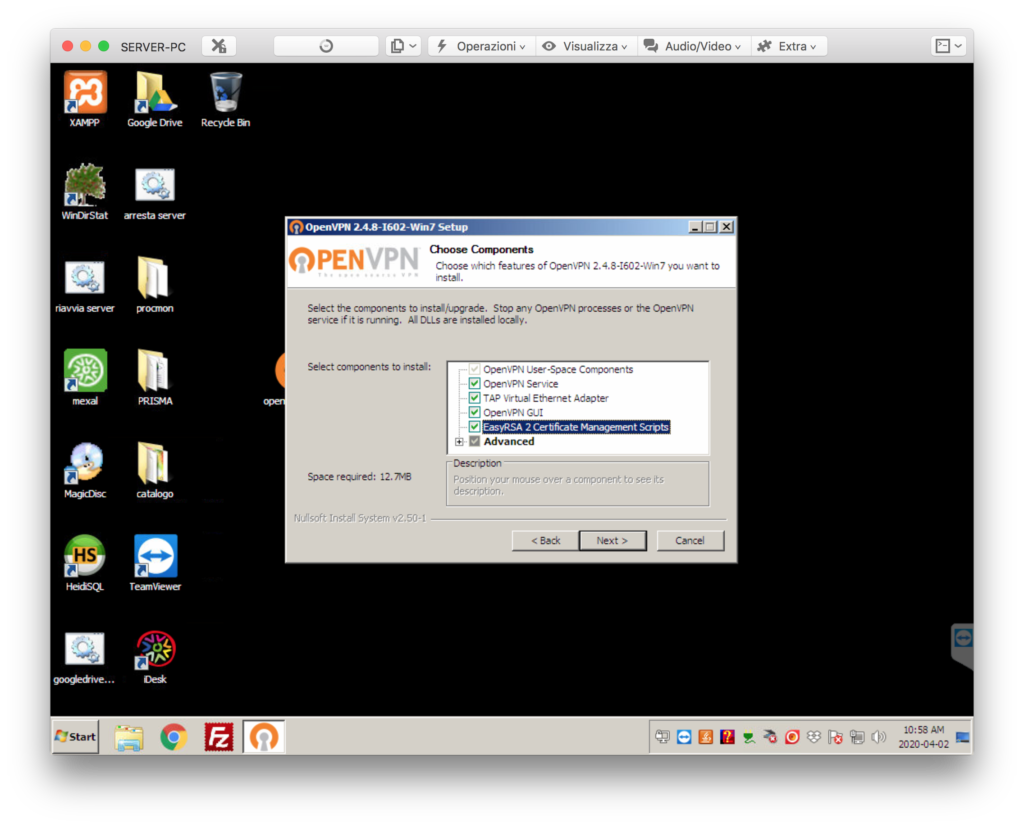Launch the MagicDisc shortcut
This screenshot has height=827, width=1024.
tap(85, 470)
